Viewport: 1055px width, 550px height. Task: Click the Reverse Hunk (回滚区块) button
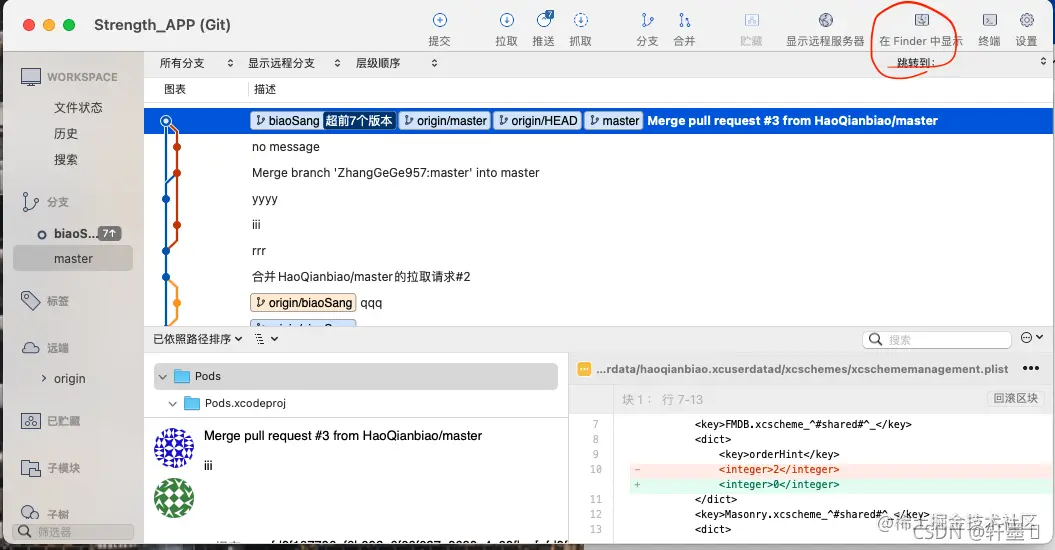pos(1016,399)
